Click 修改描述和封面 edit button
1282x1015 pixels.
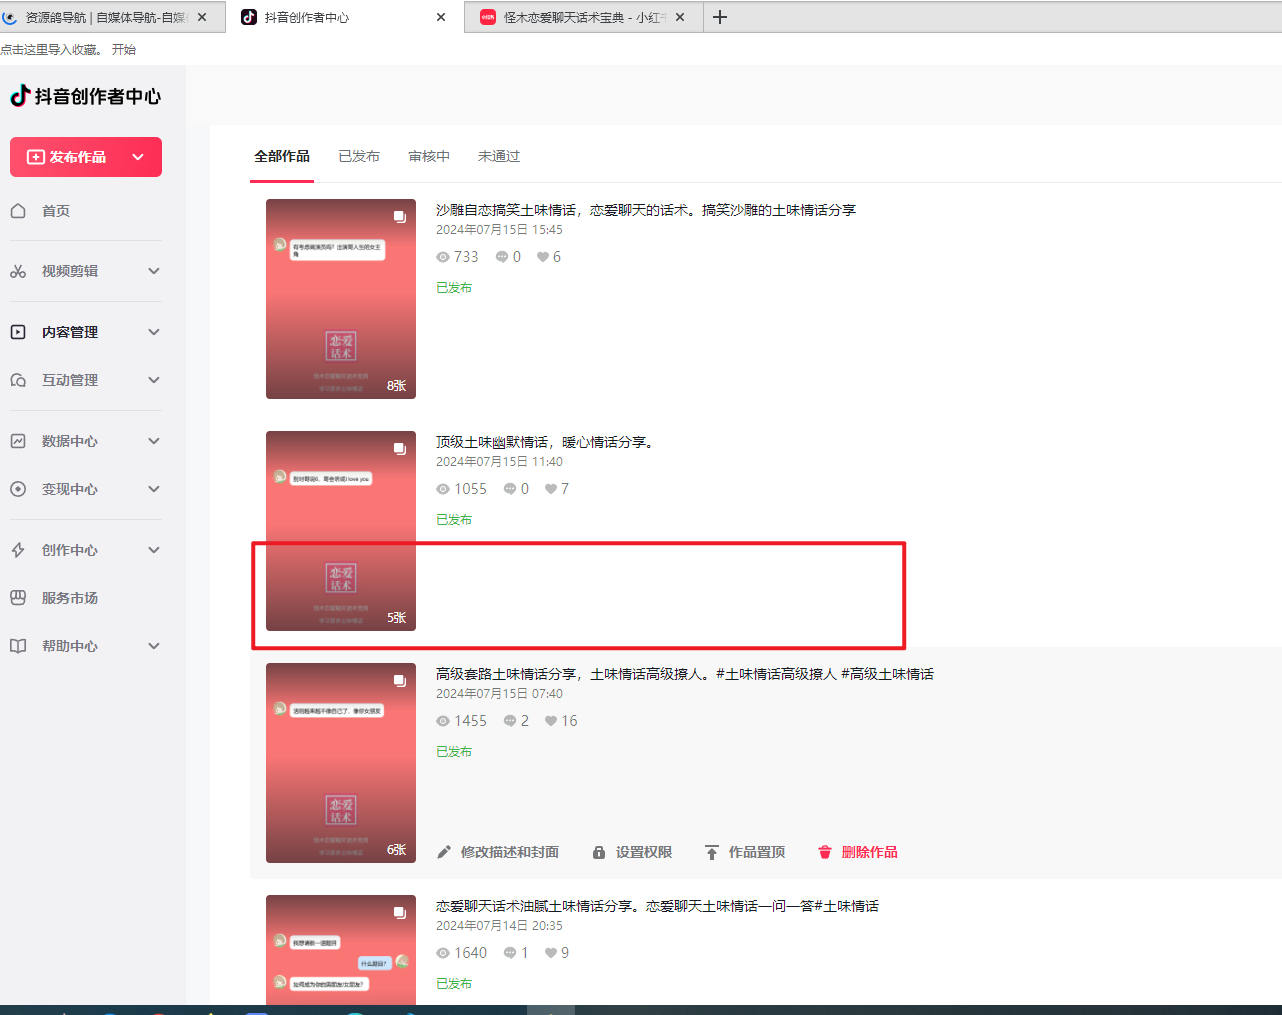[x=498, y=852]
